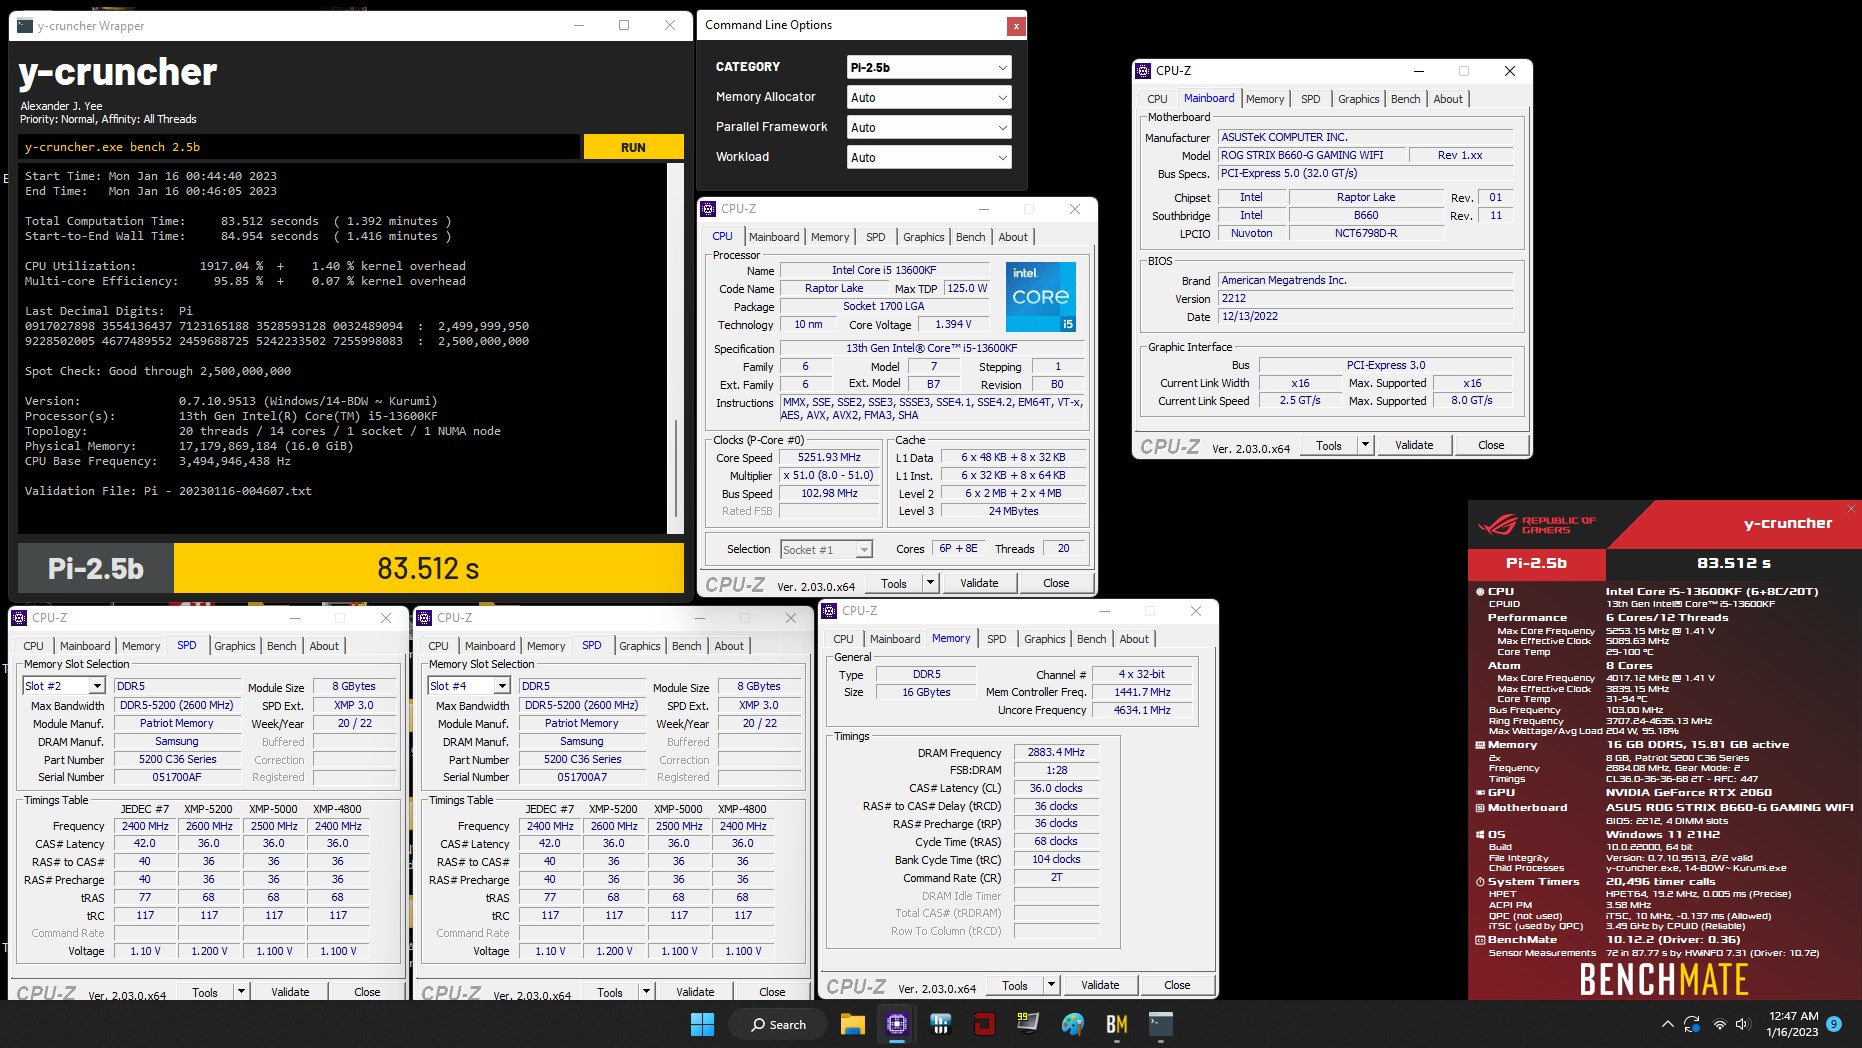1862x1048 pixels.
Task: Click the BIOS version value 2212
Action: (1365, 298)
